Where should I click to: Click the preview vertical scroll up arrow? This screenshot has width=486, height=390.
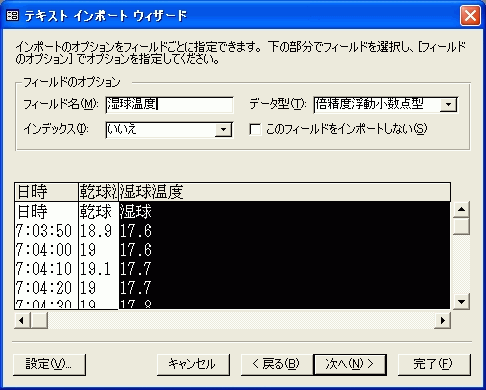(461, 209)
